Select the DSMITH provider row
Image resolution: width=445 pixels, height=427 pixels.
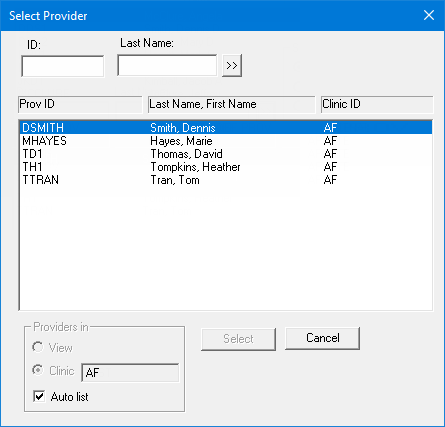pos(226,128)
